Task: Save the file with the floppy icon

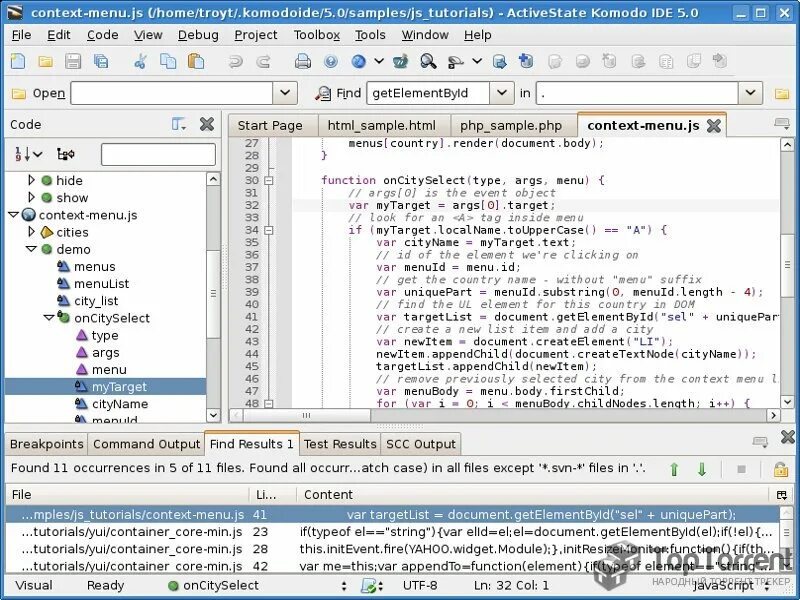Action: 73,62
